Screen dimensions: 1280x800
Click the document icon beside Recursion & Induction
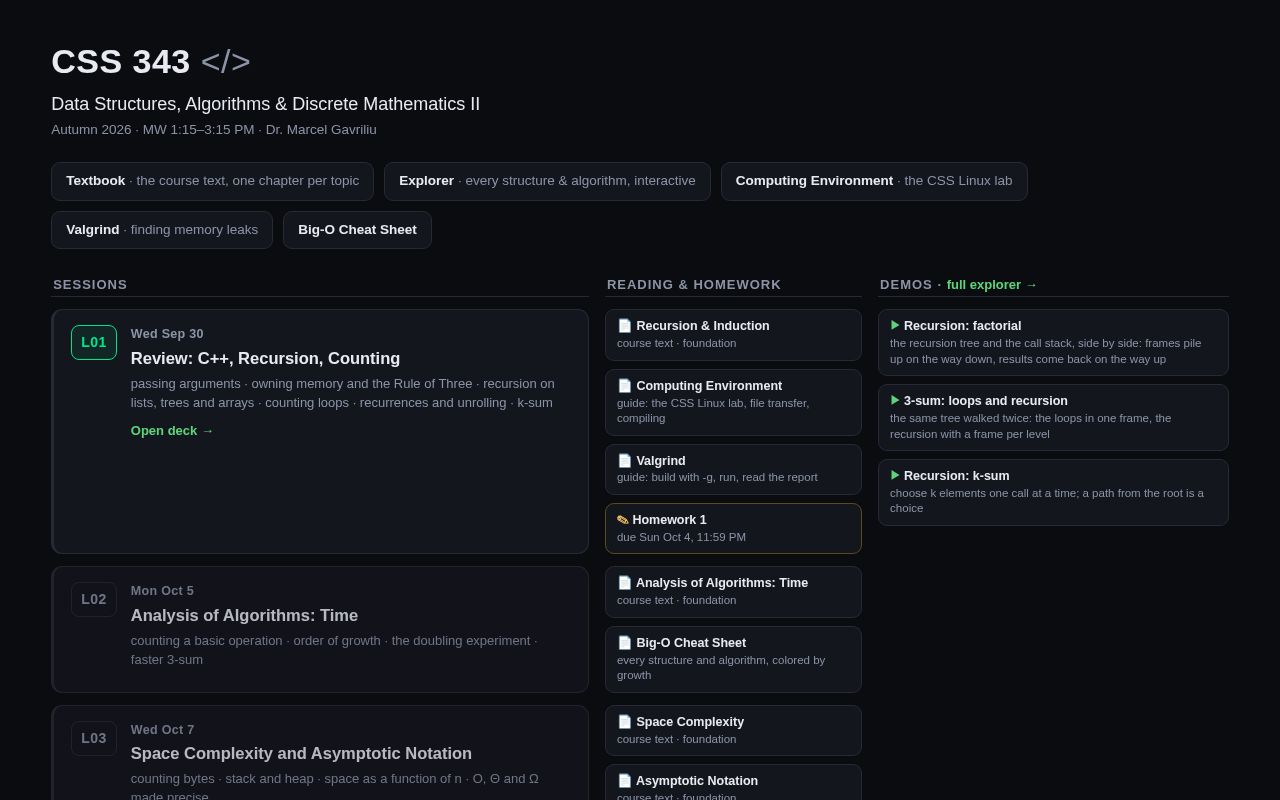pyautogui.click(x=624, y=326)
